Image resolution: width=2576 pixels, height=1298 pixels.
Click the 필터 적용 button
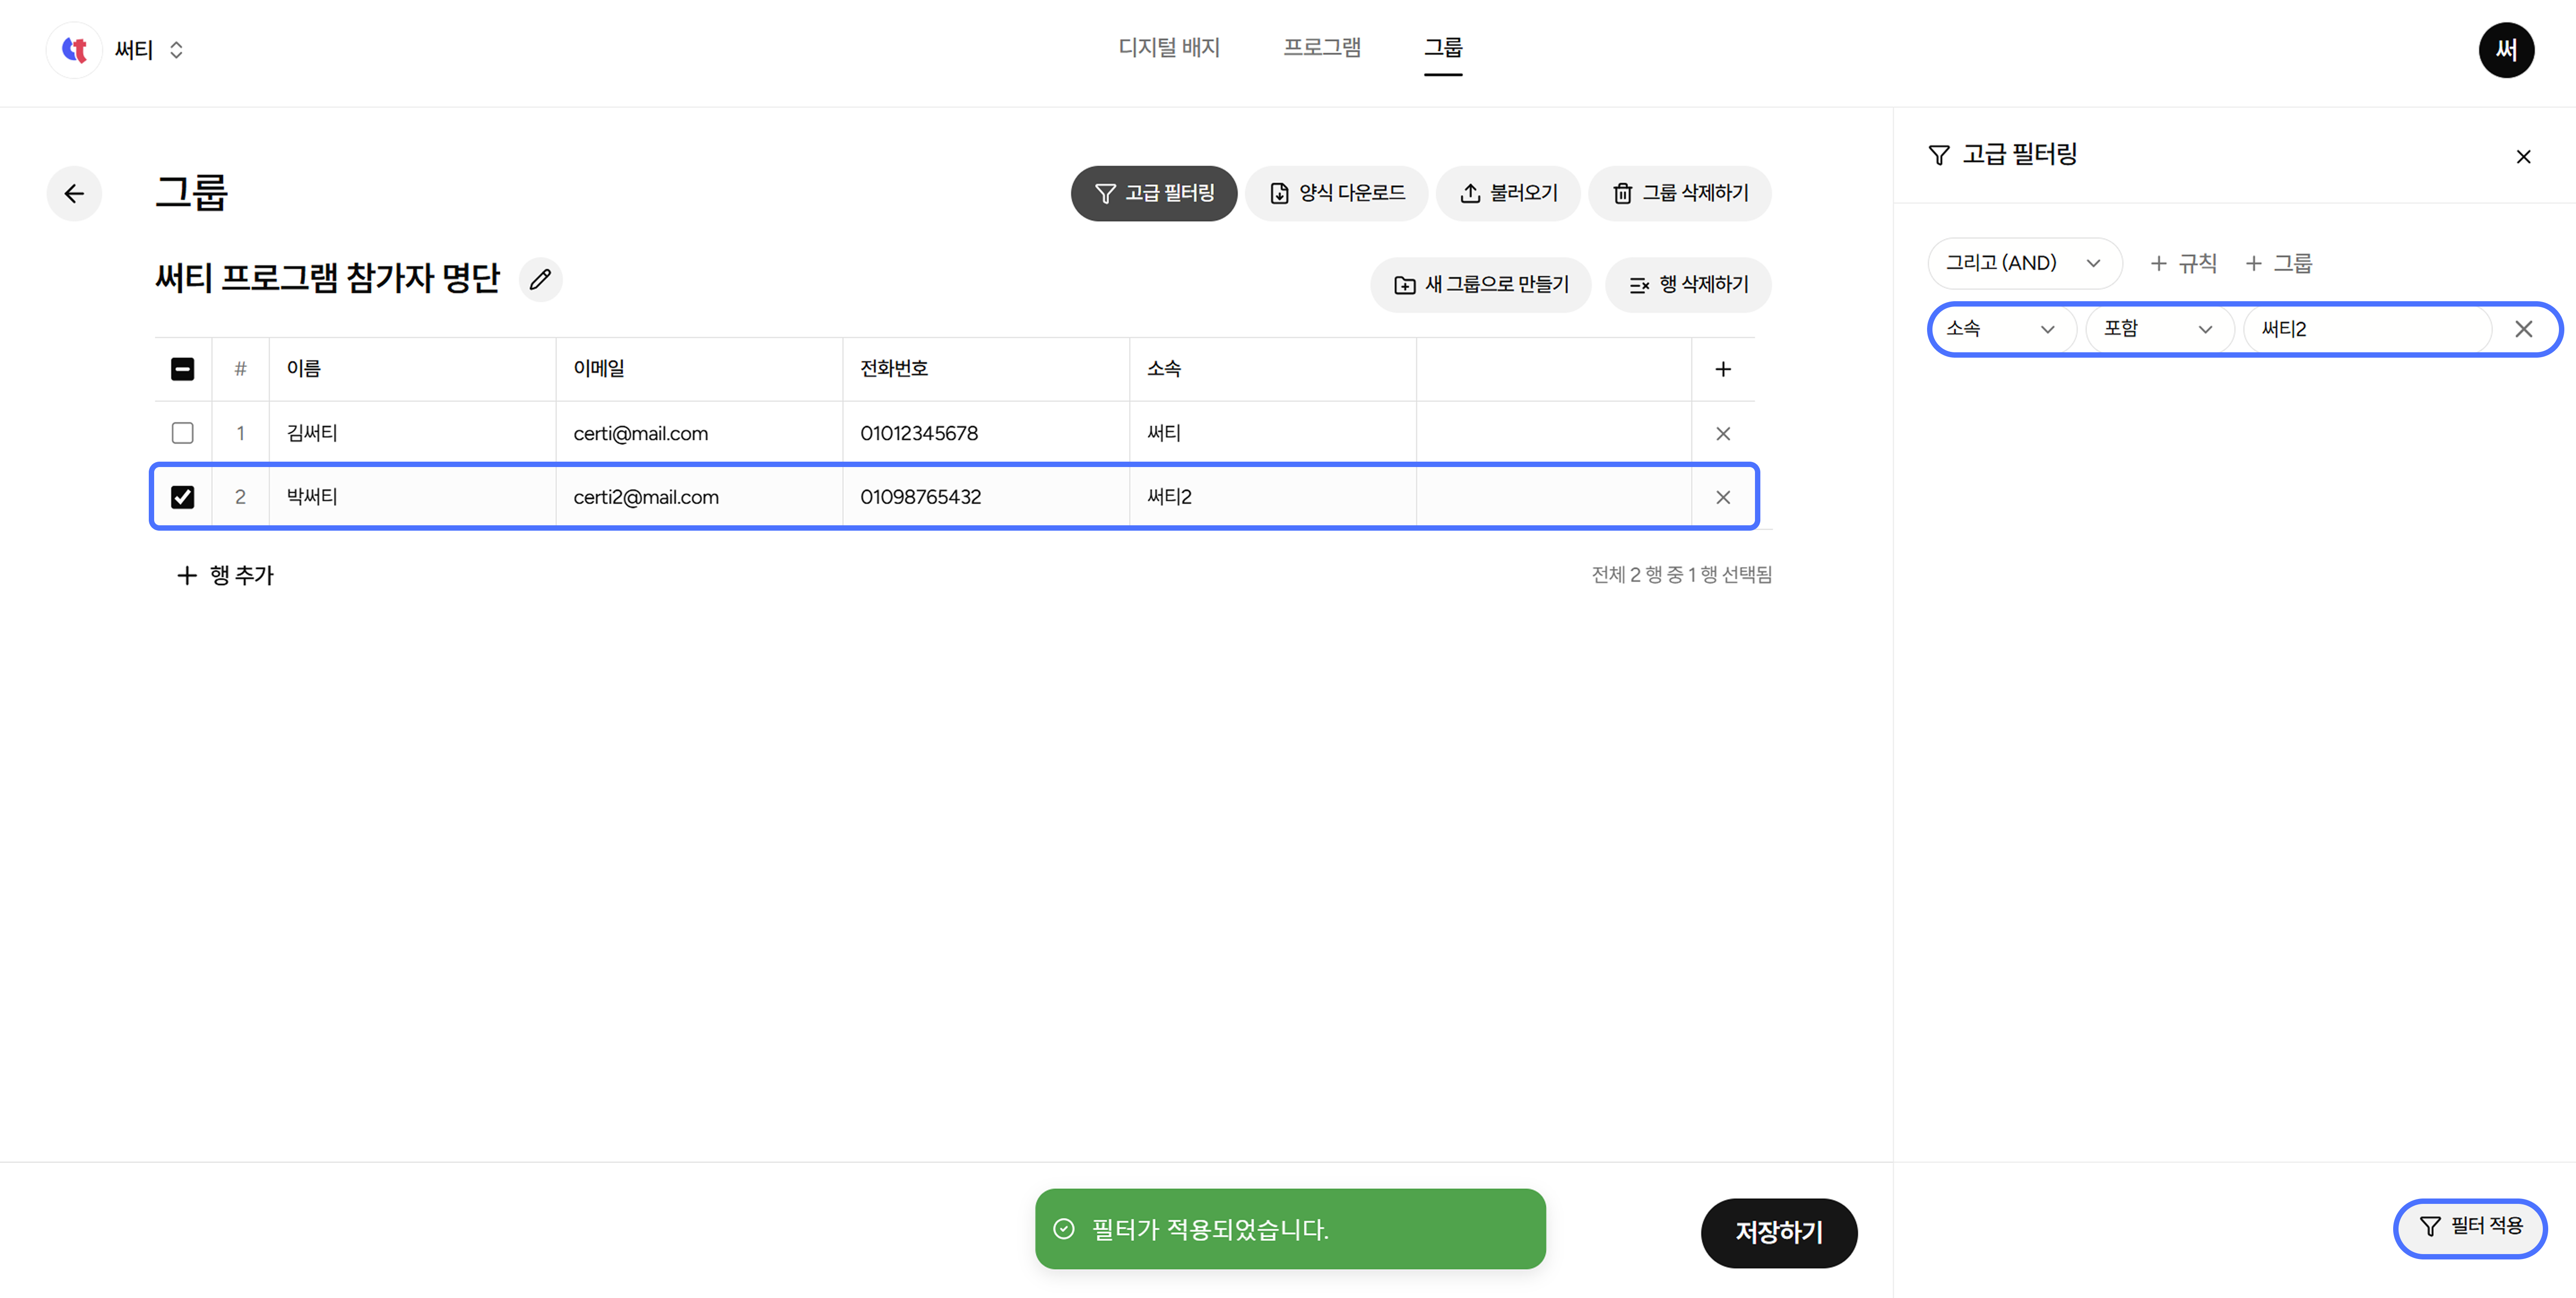point(2470,1227)
